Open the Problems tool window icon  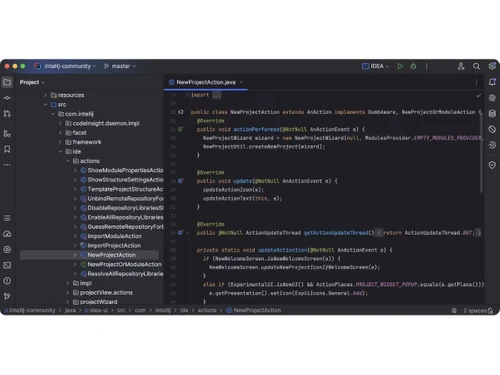pos(7,281)
